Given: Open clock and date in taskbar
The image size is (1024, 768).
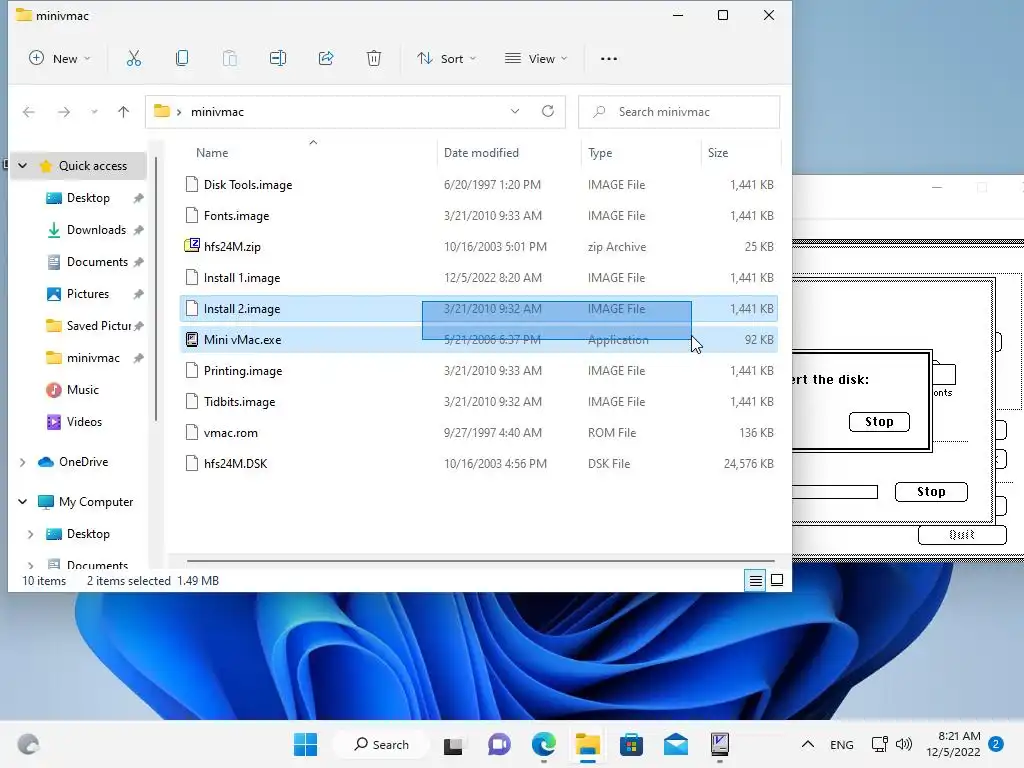Looking at the screenshot, I should 953,744.
